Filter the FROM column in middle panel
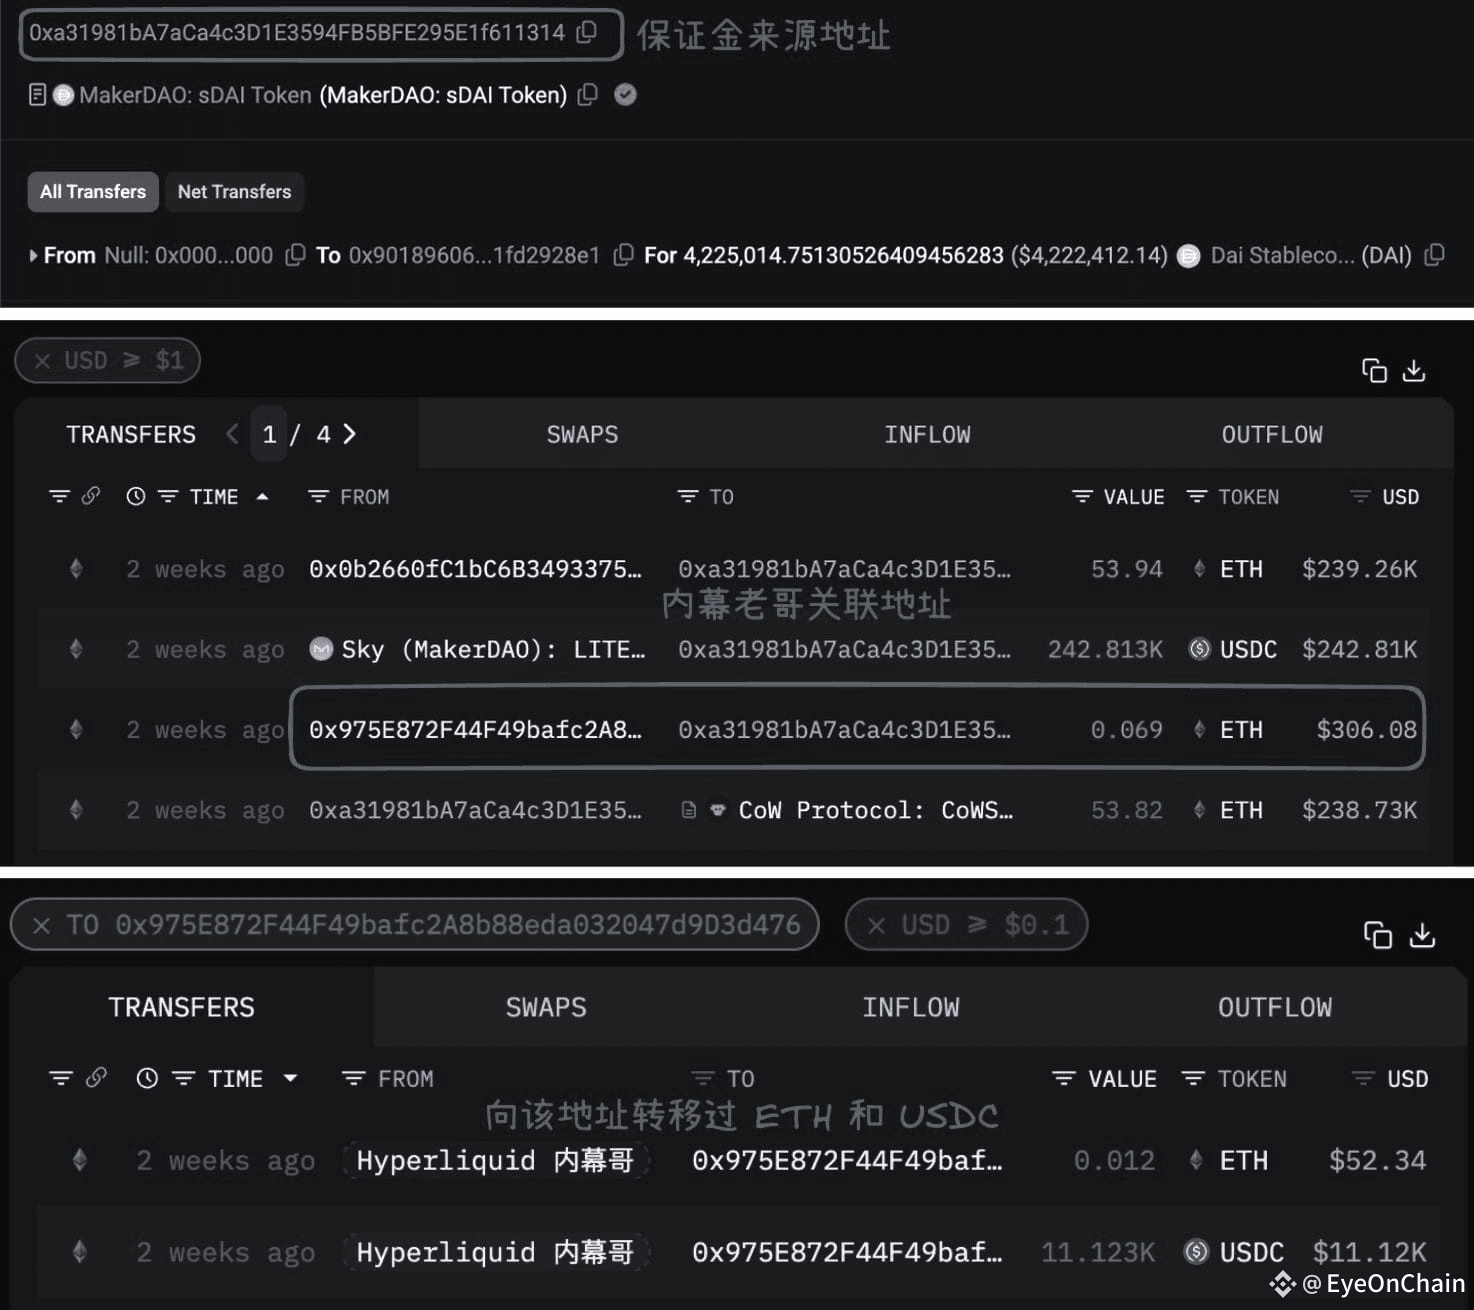The image size is (1474, 1310). [x=318, y=496]
